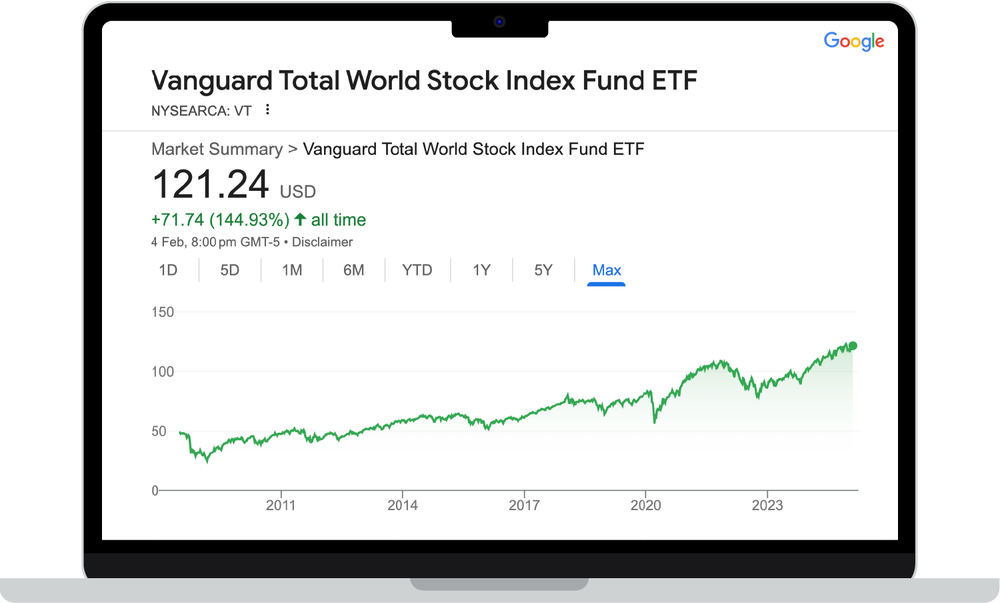1000x603 pixels.
Task: Click the laptop webcam at top
Action: pyautogui.click(x=499, y=22)
